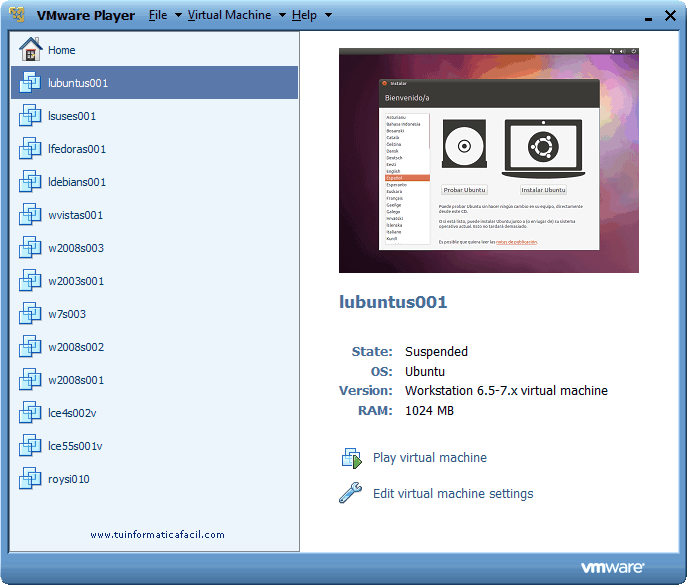Select lfedoras001 in the VM list
The width and height of the screenshot is (687, 585).
tap(154, 149)
